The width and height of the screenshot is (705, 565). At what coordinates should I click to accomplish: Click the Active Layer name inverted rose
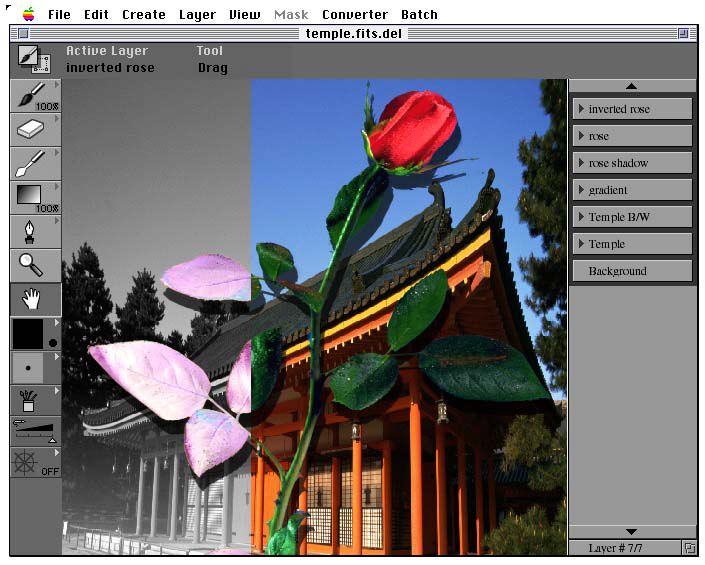110,67
